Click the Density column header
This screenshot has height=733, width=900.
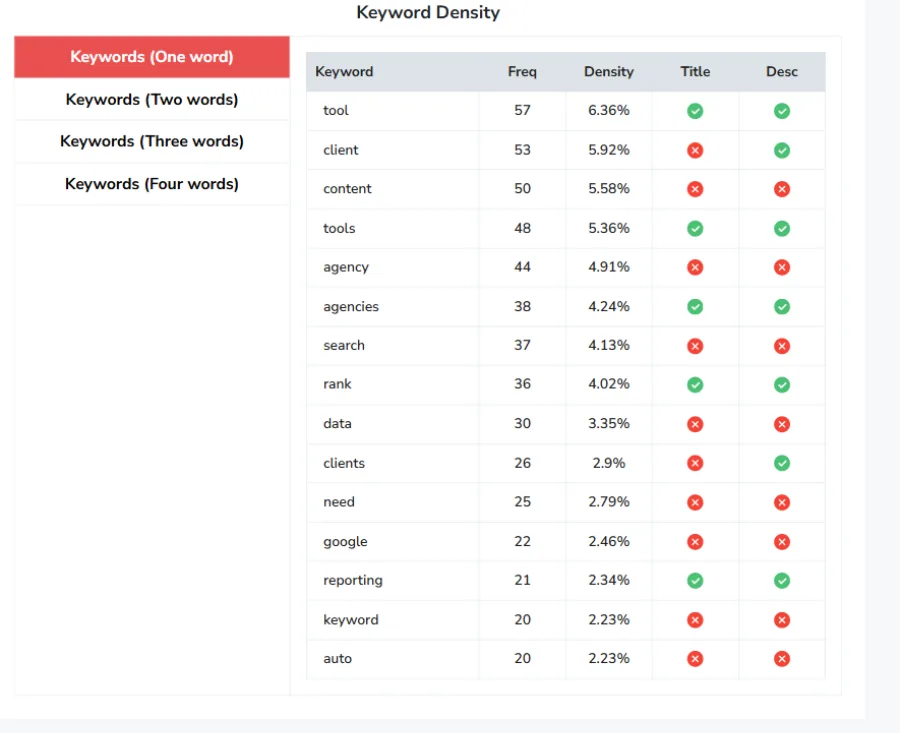pyautogui.click(x=609, y=72)
